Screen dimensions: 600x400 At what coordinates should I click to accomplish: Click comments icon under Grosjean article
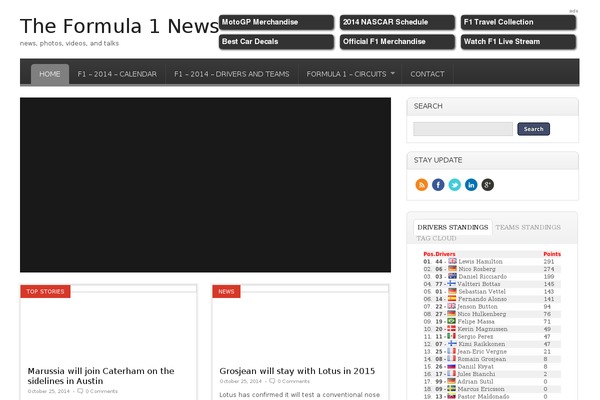pyautogui.click(x=272, y=381)
